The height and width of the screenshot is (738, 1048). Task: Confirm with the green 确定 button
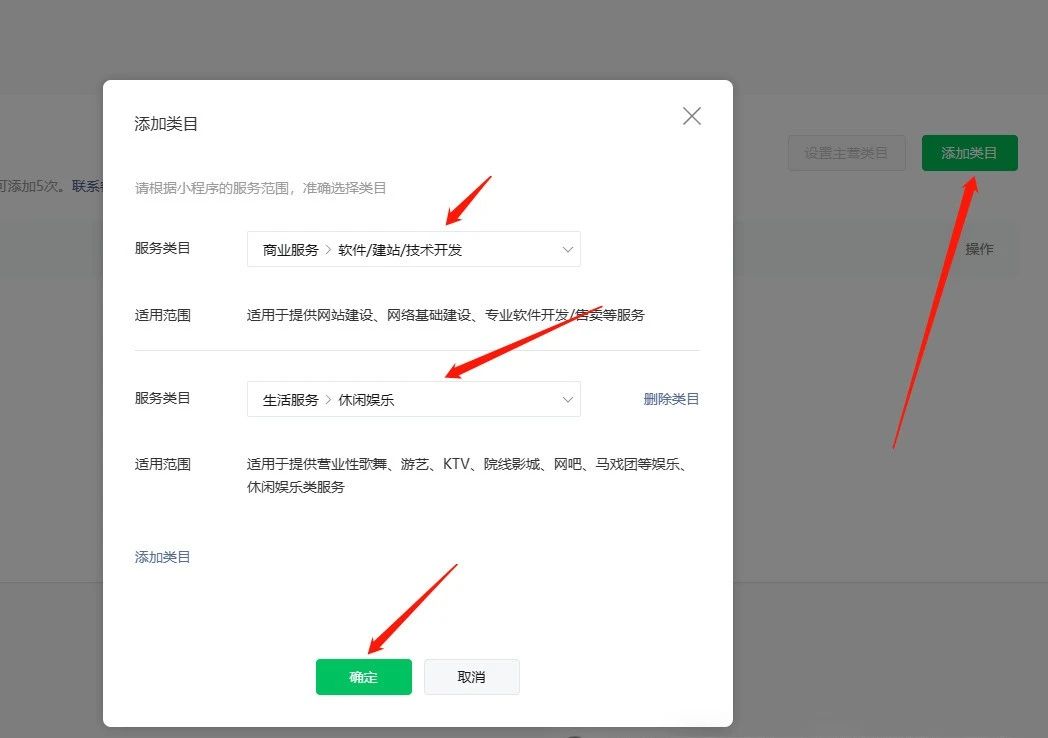pyautogui.click(x=364, y=677)
